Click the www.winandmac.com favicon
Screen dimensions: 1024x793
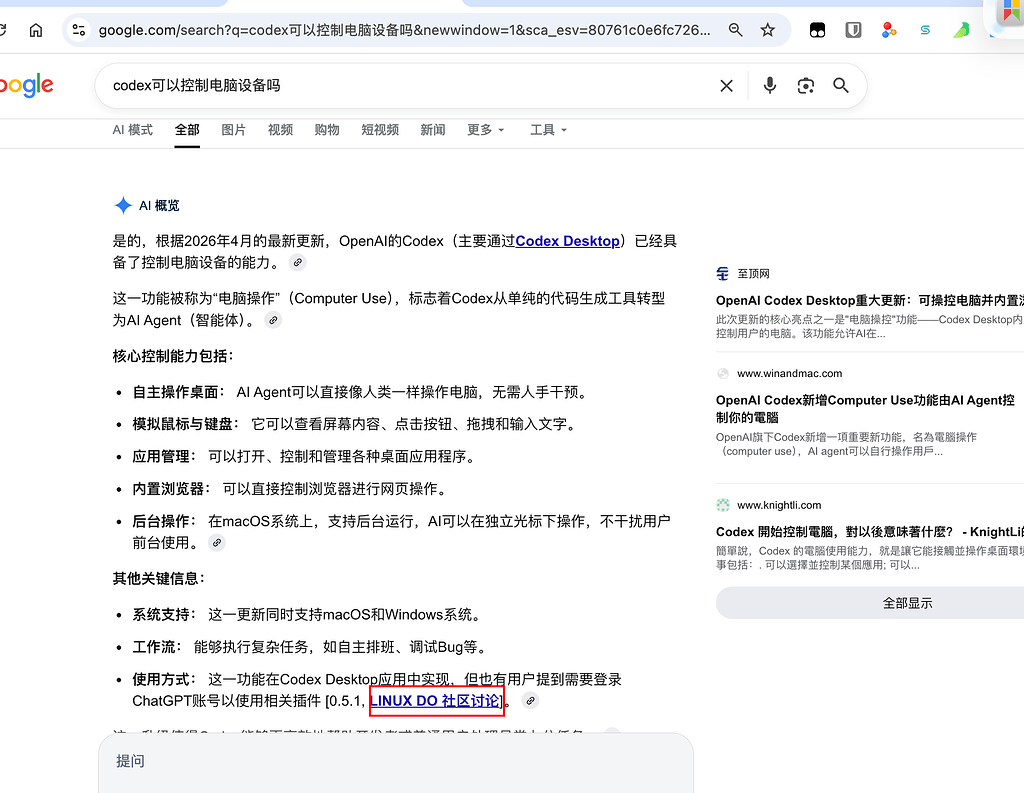click(x=723, y=374)
